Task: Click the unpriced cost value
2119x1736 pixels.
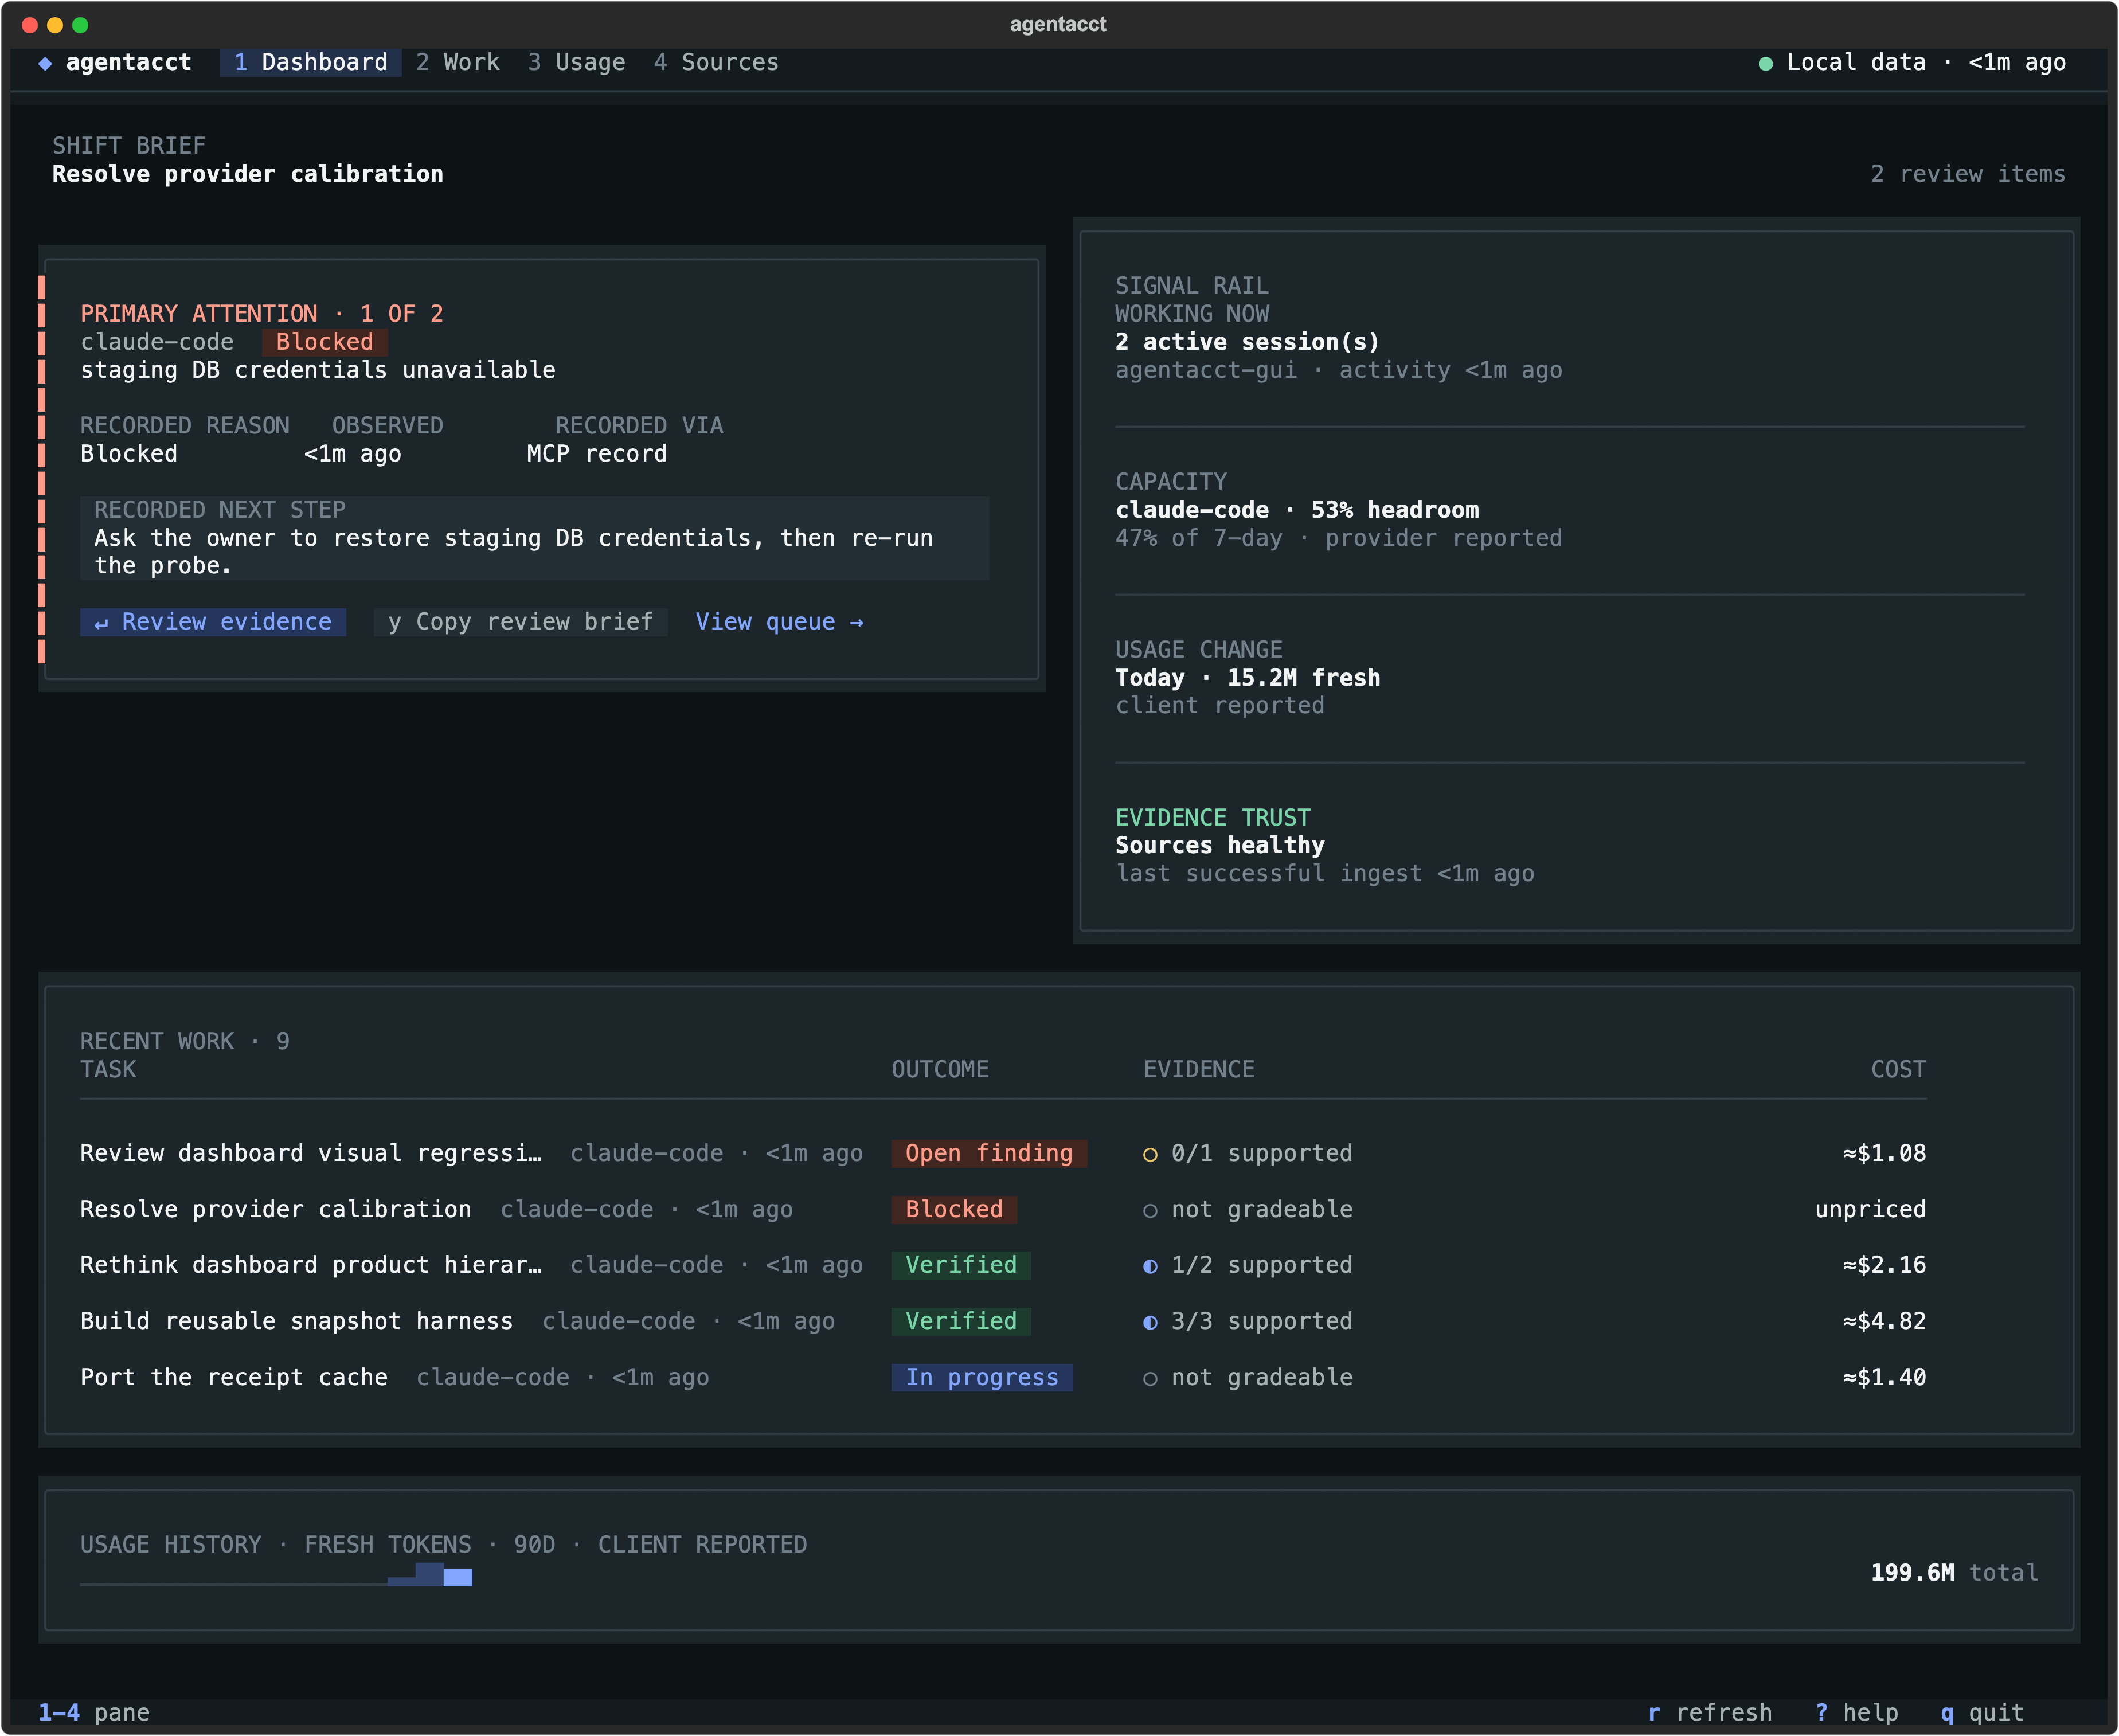Action: (x=1870, y=1209)
